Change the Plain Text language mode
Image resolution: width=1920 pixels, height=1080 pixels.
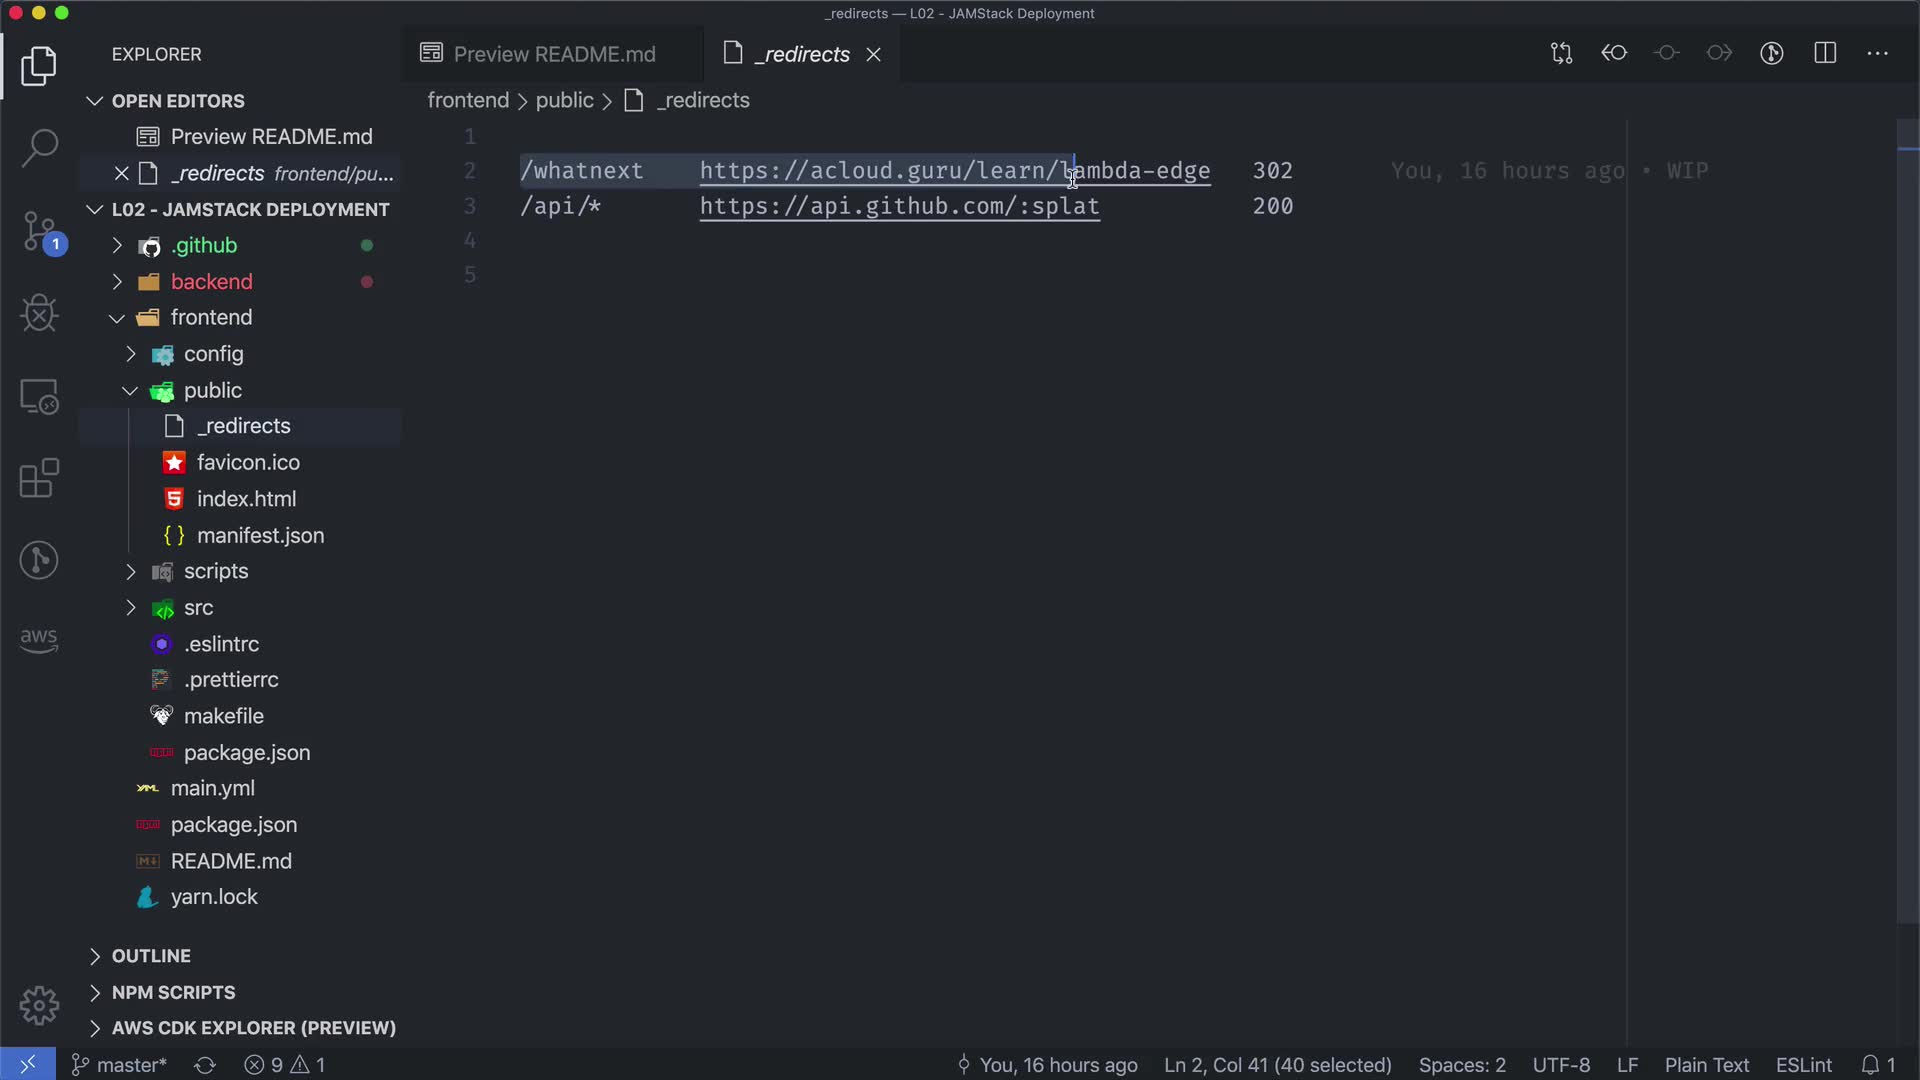(1706, 1065)
